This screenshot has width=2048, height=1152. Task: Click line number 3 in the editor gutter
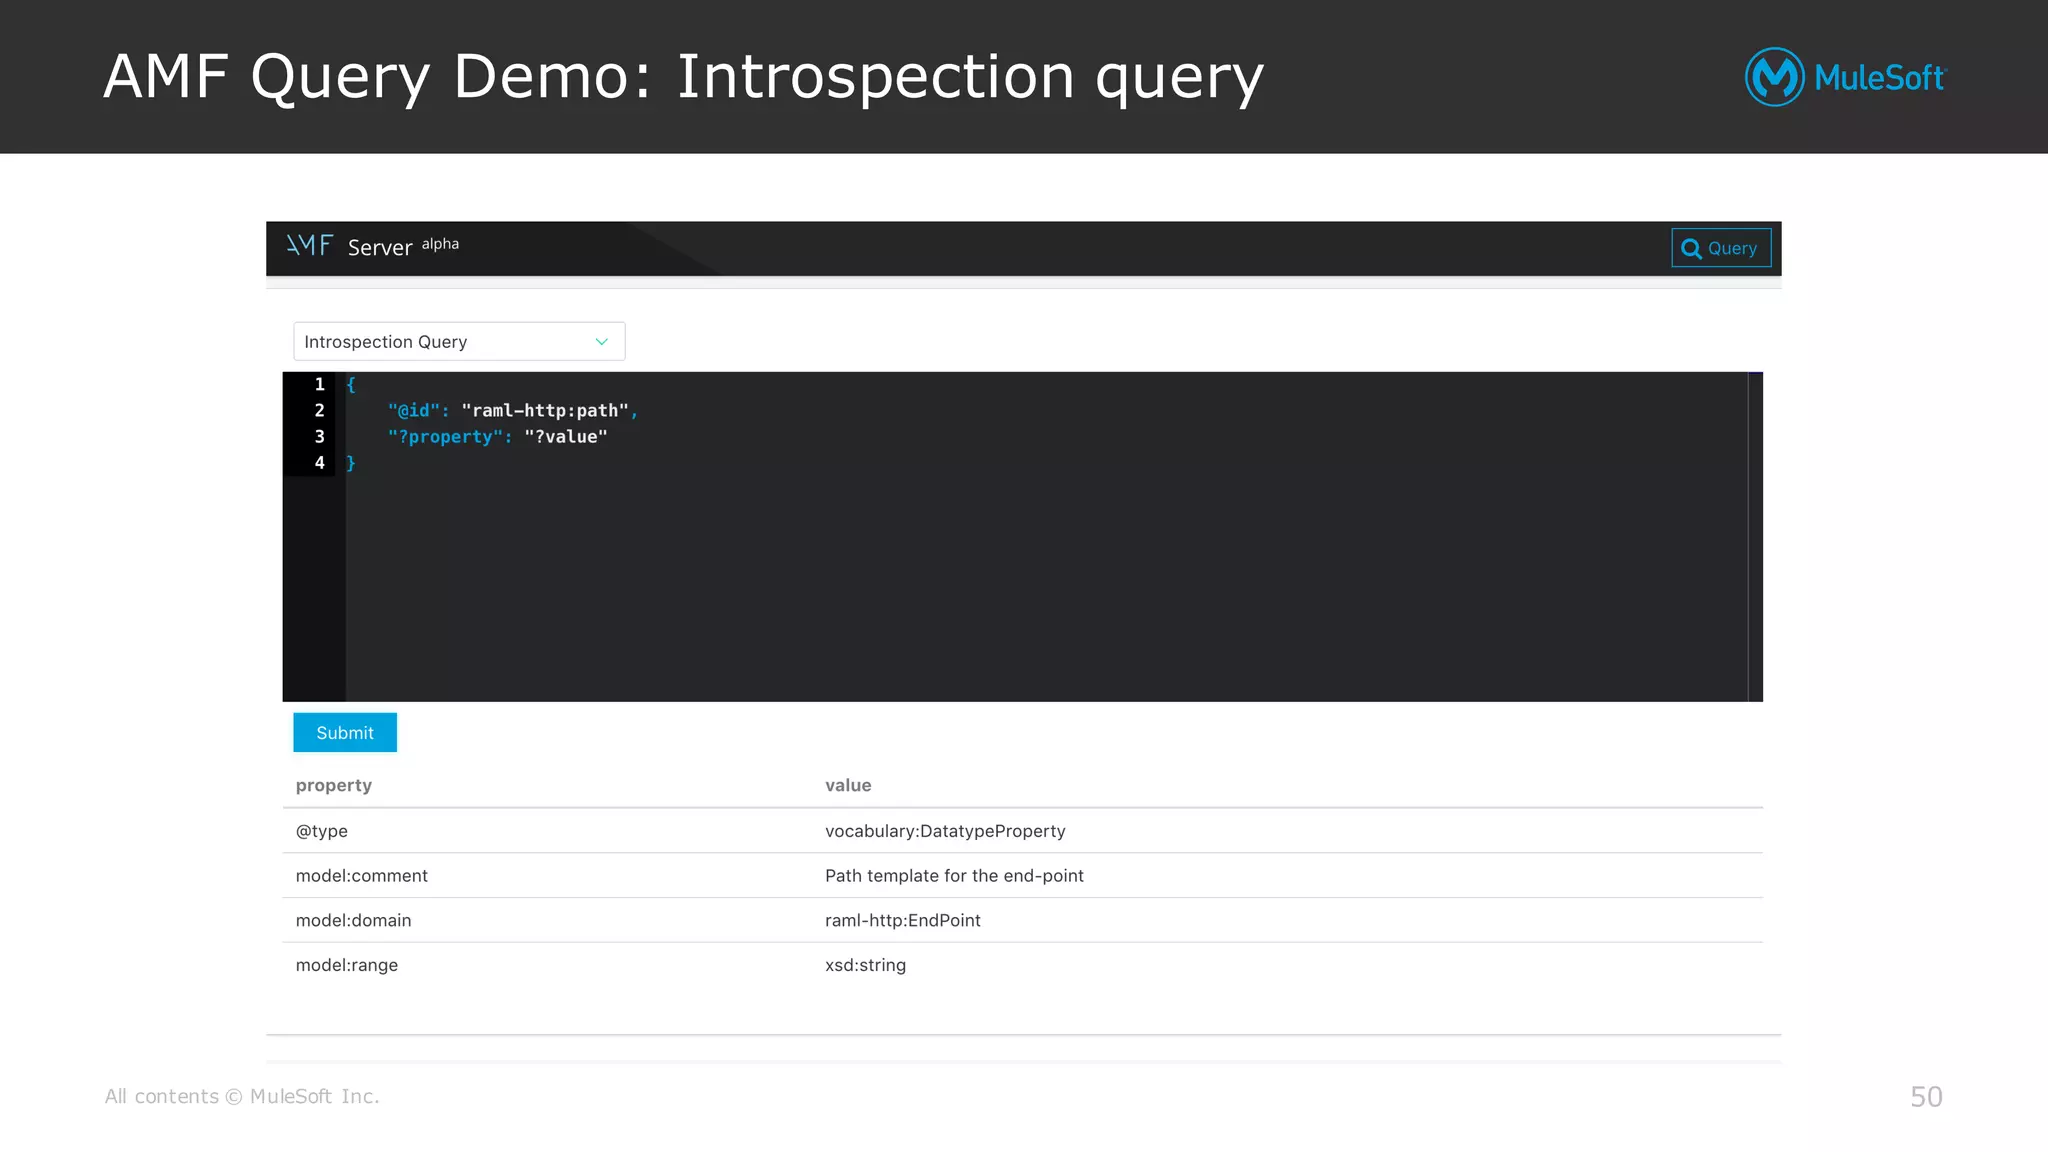(x=319, y=437)
